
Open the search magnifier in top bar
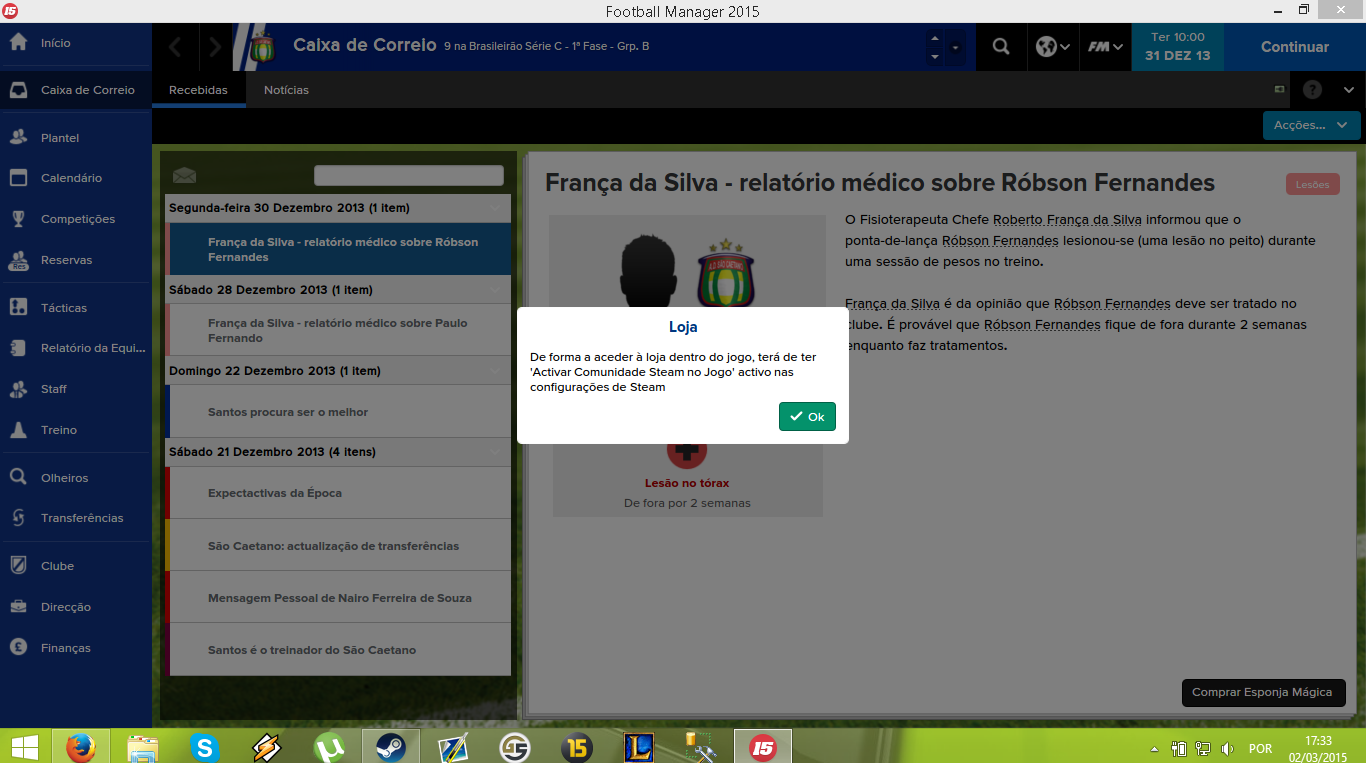coord(1000,47)
